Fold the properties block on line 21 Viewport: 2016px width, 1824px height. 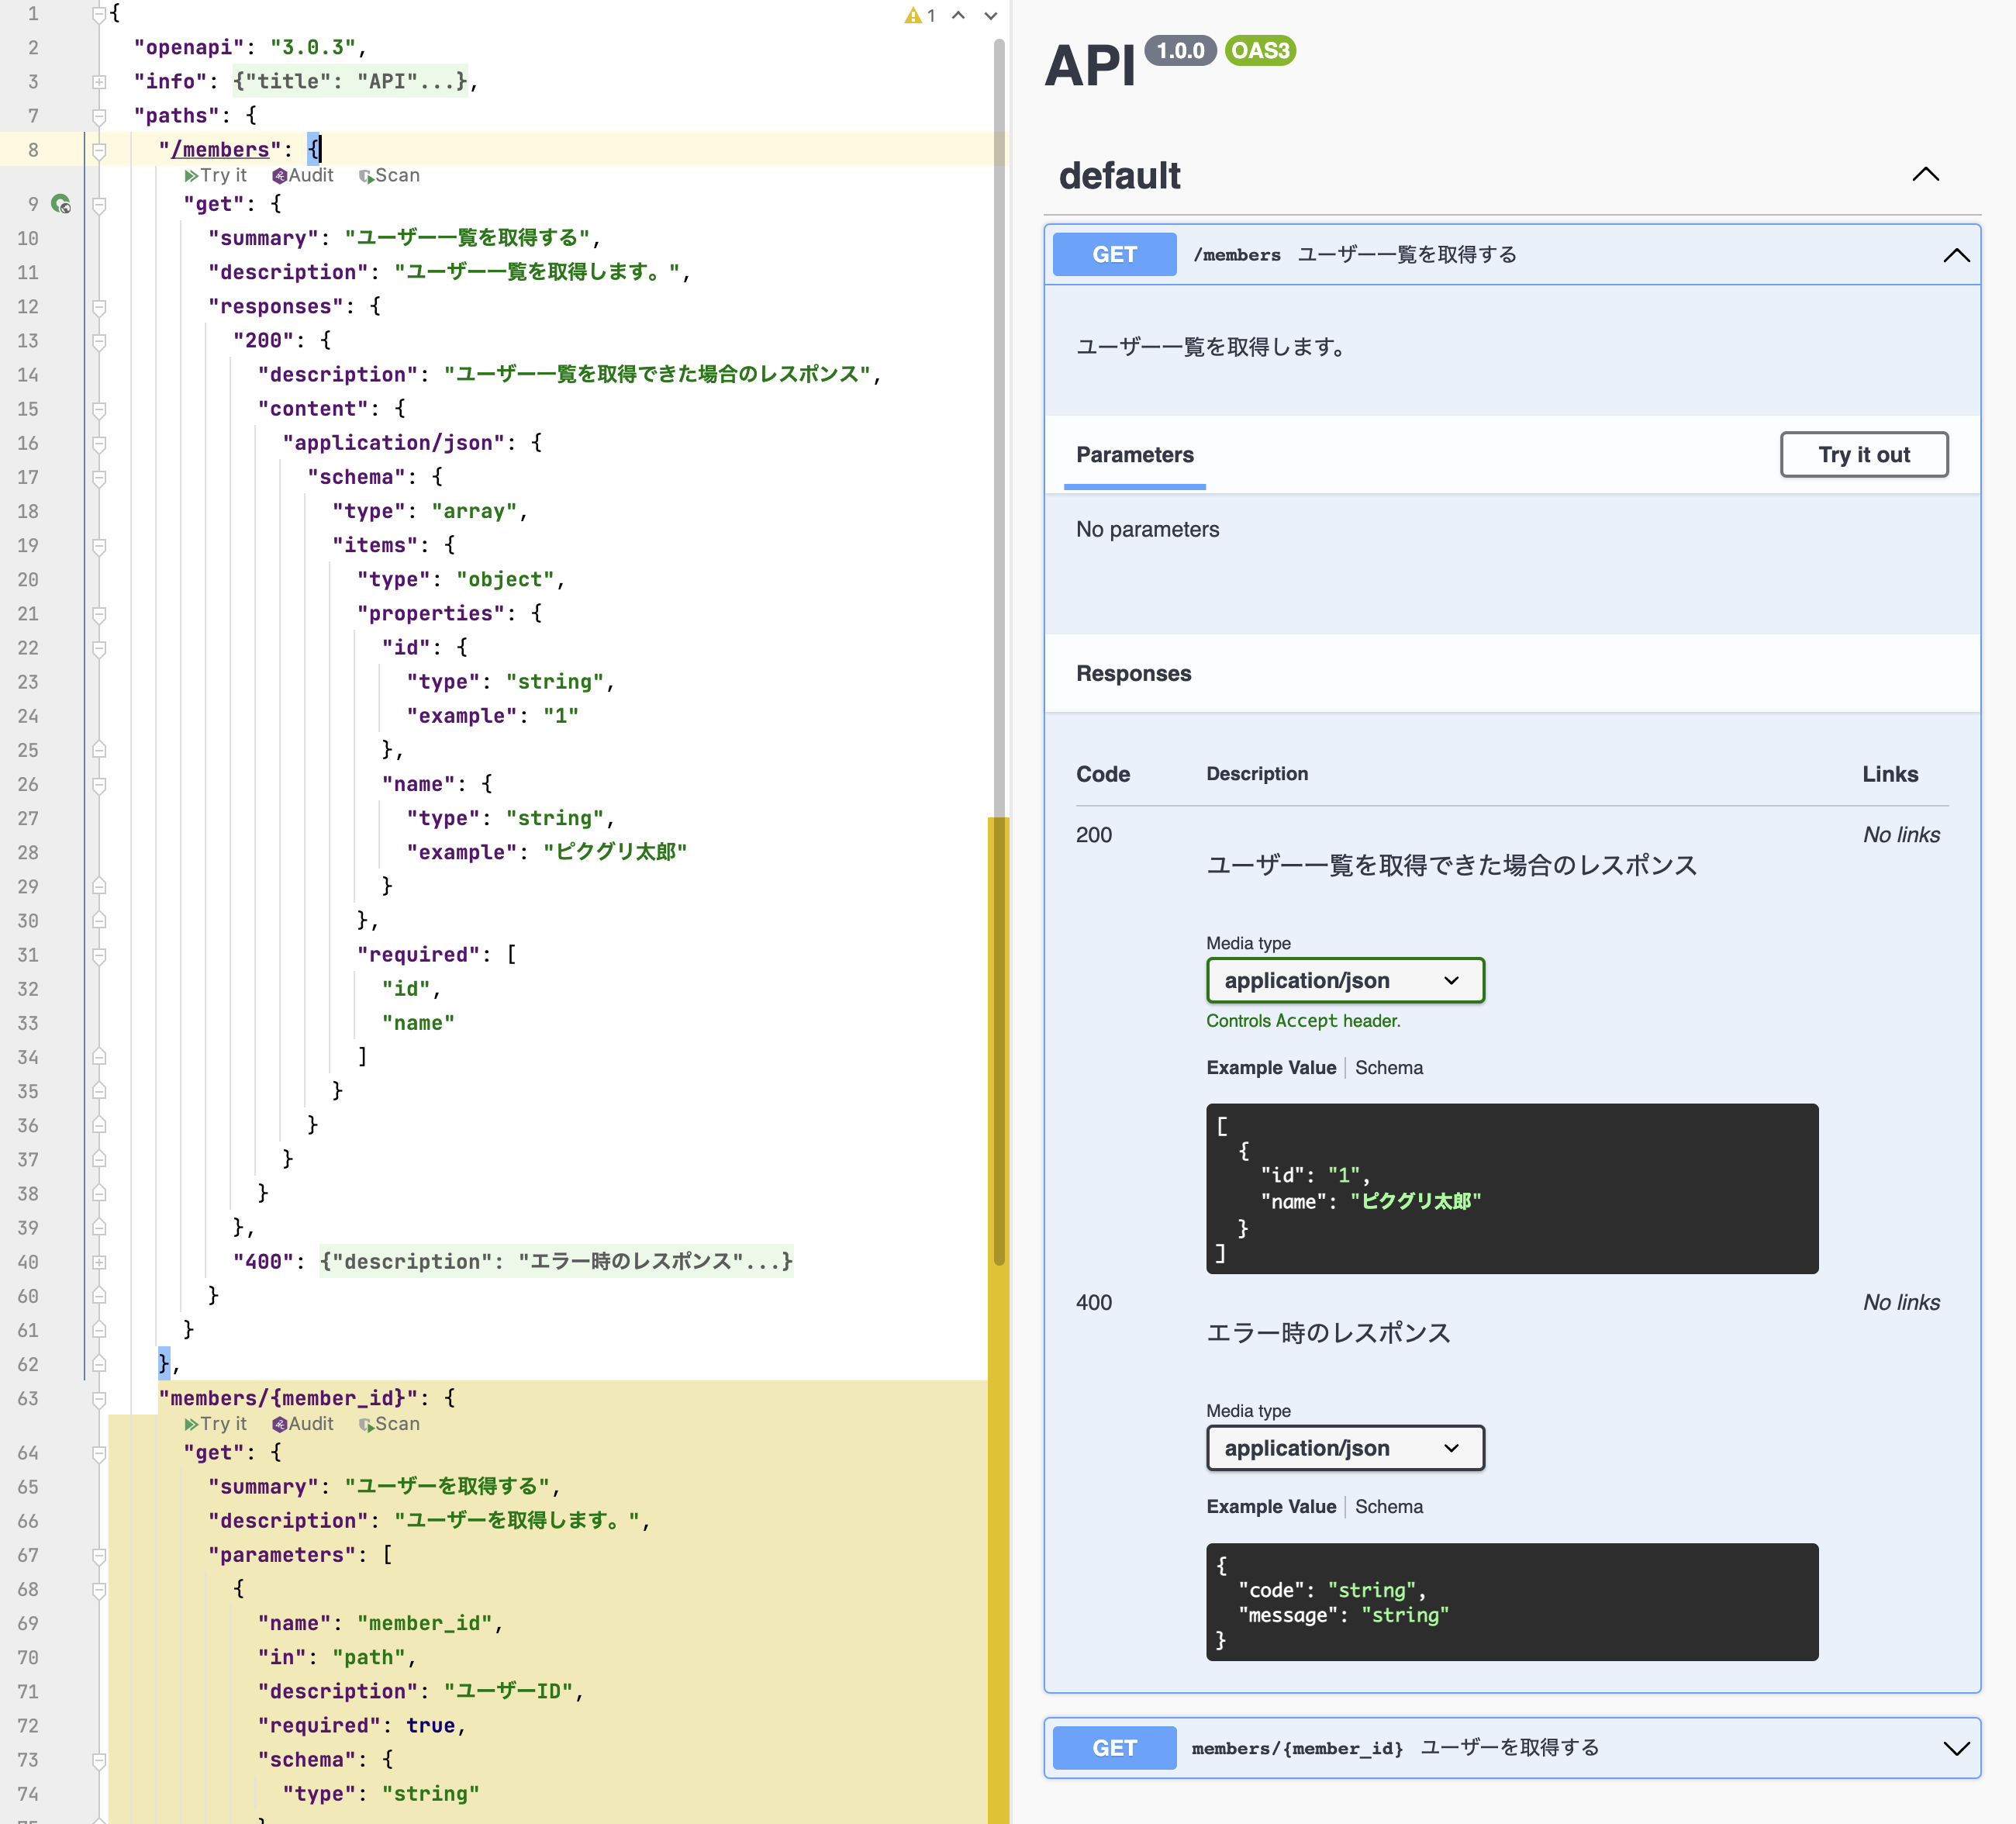(99, 614)
